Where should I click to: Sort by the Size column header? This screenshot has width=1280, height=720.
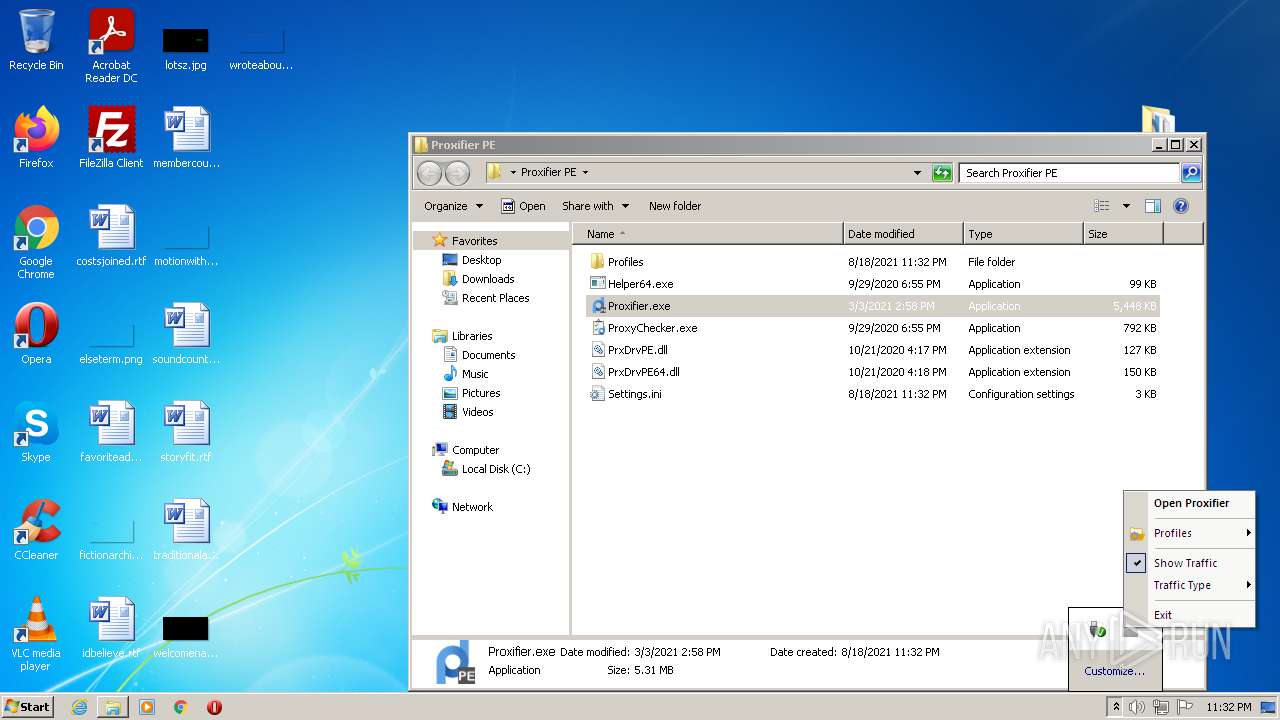1123,234
